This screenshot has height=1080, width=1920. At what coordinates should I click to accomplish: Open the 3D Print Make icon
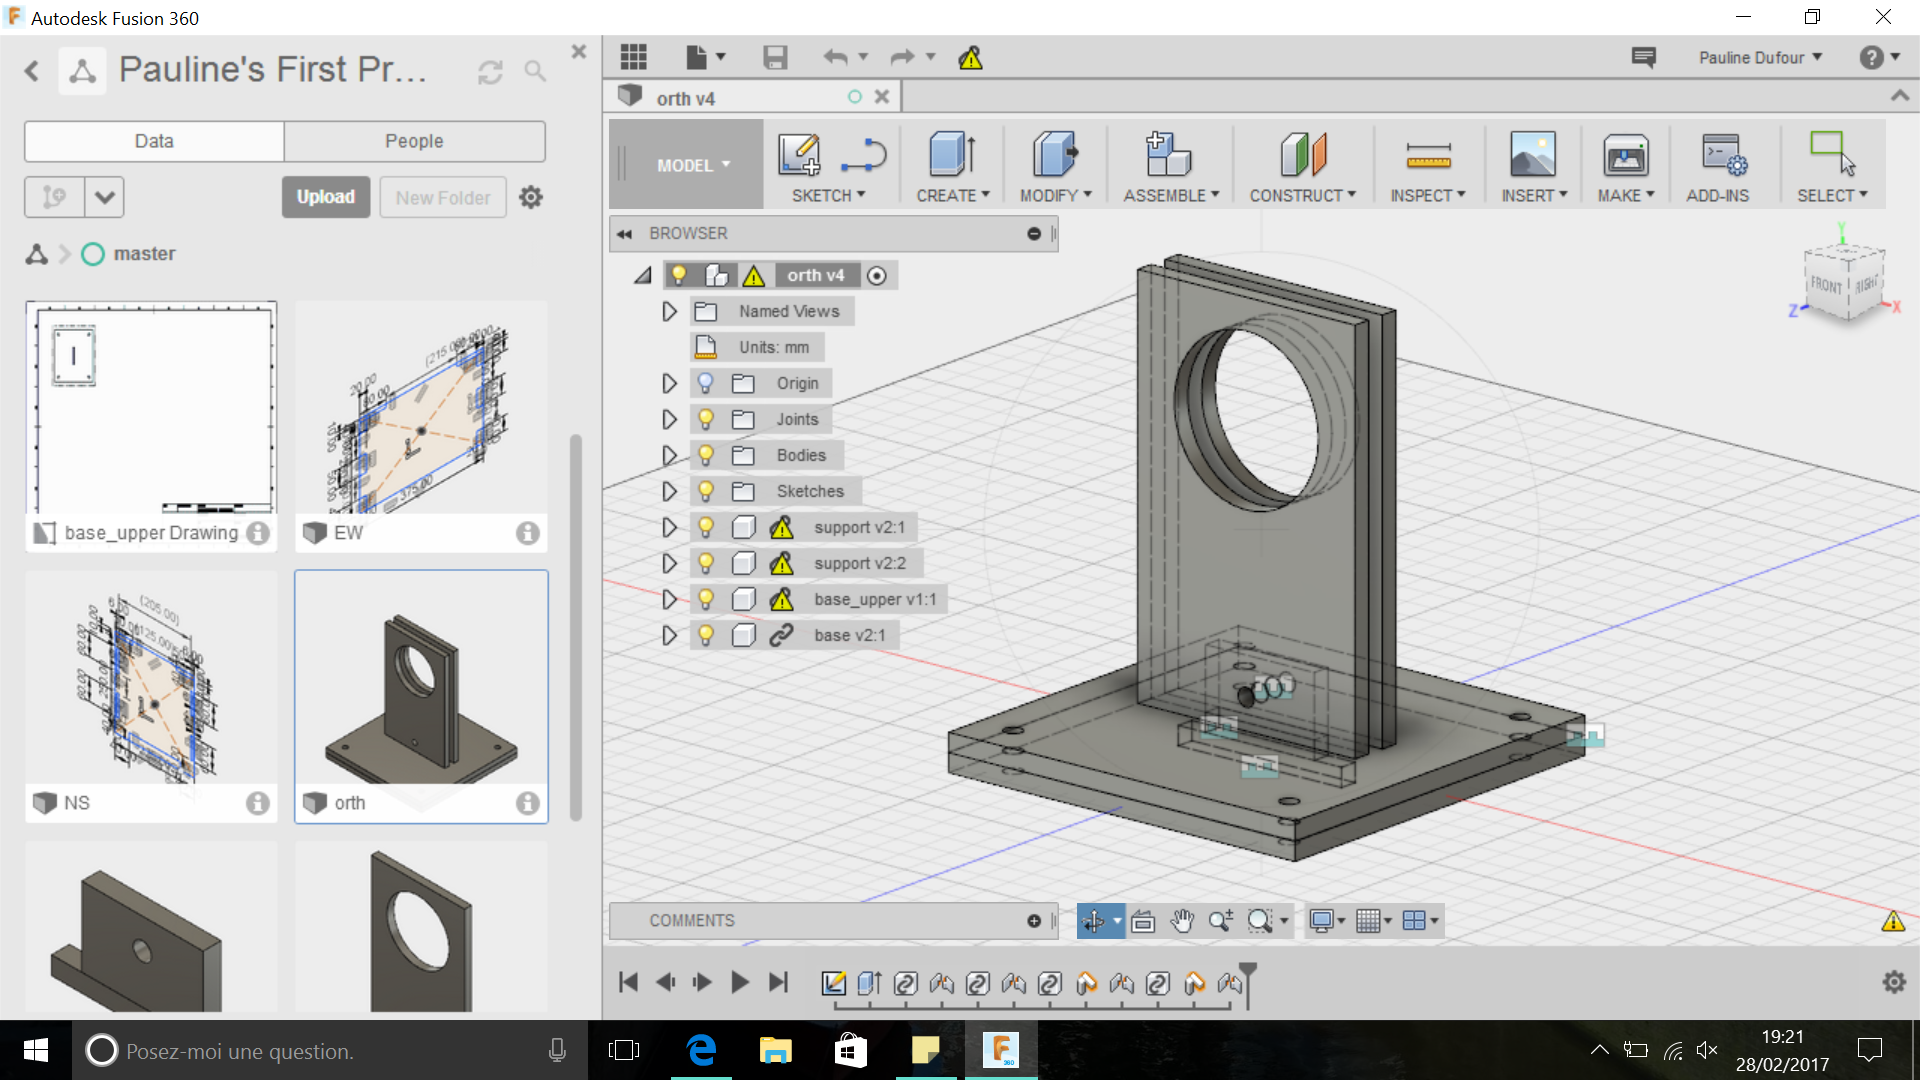point(1625,155)
